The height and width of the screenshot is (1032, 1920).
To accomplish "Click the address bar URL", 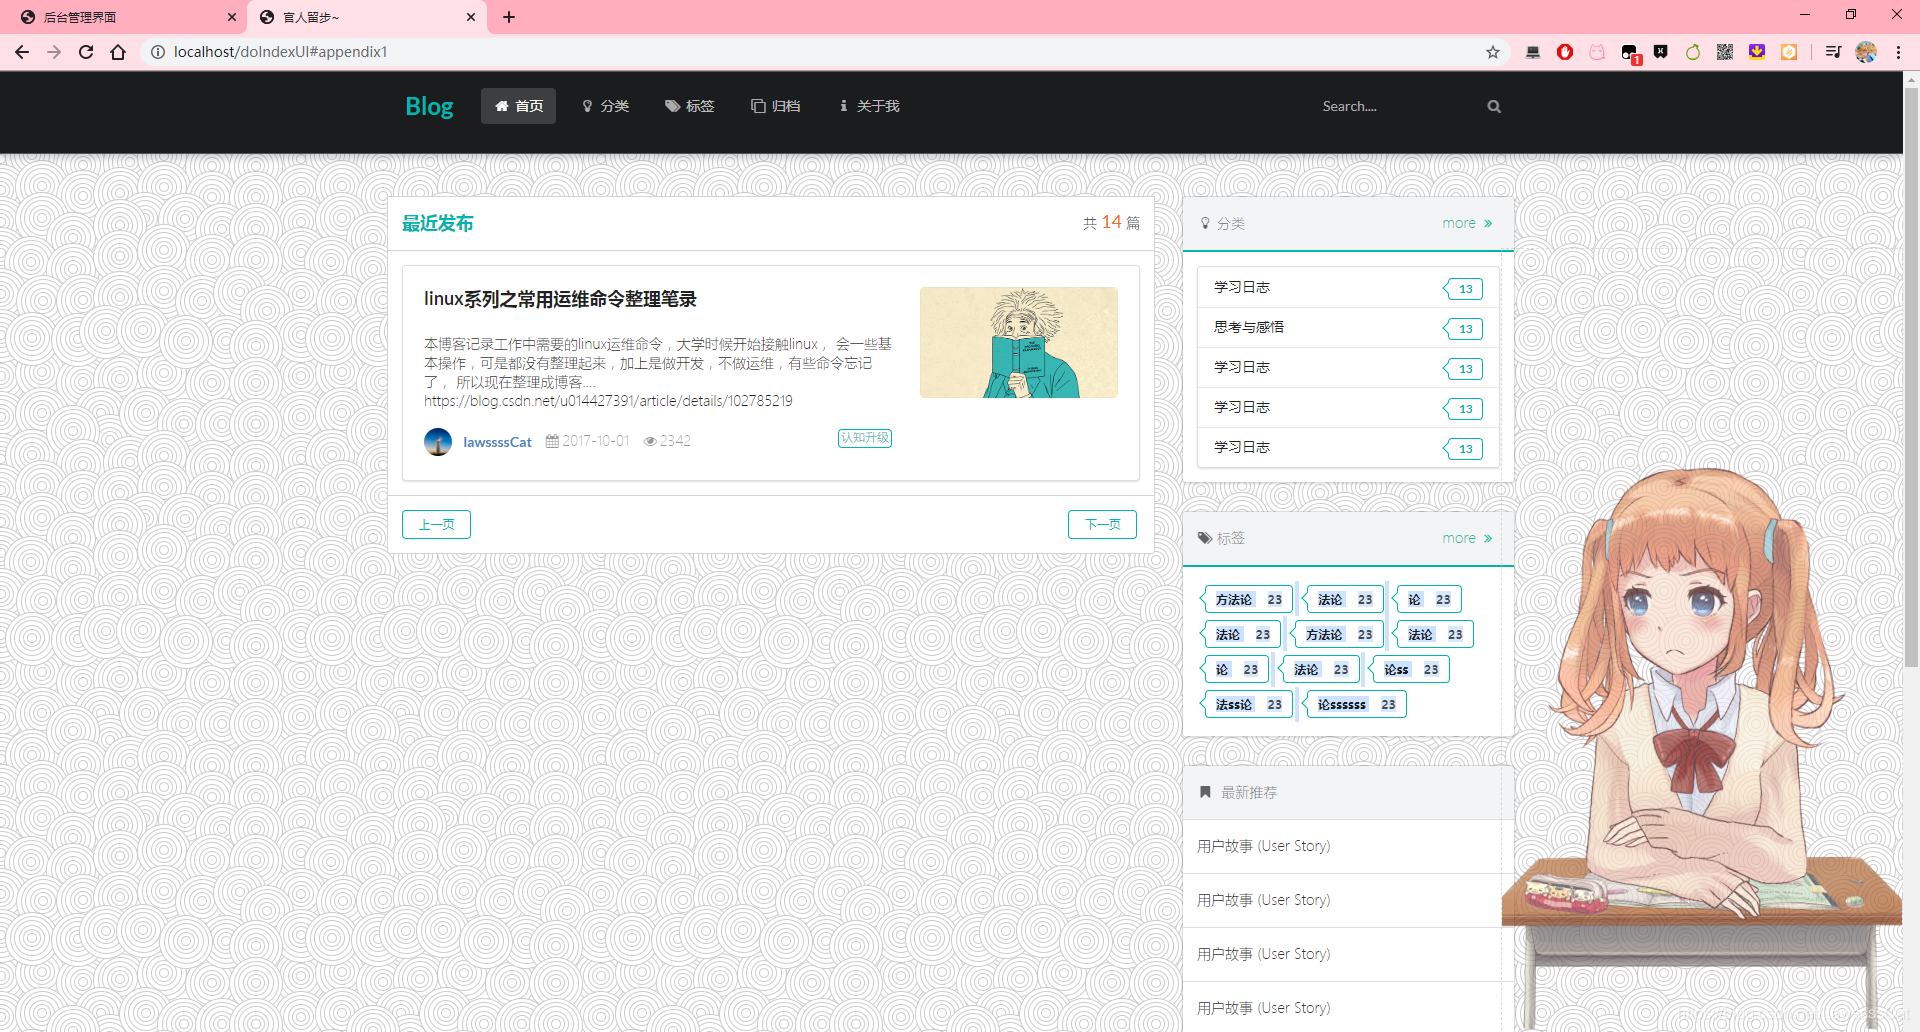I will 280,52.
